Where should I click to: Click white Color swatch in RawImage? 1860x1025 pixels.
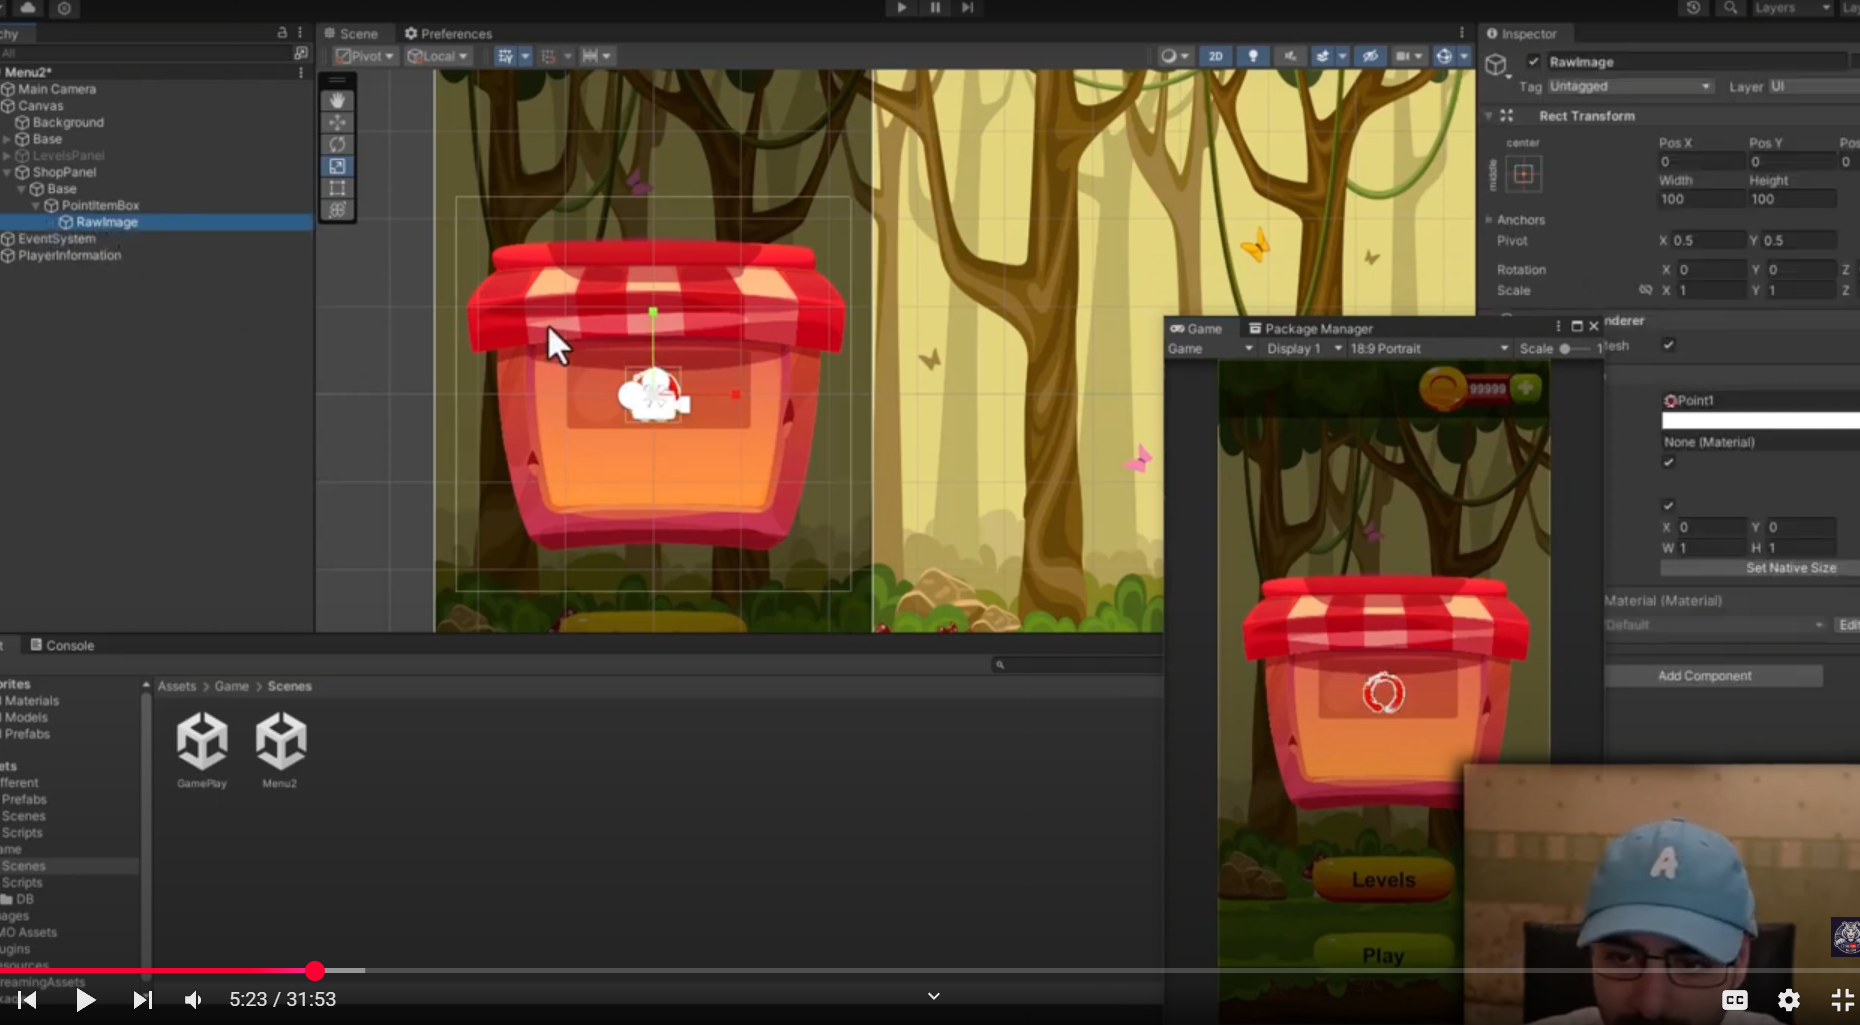pos(1760,421)
